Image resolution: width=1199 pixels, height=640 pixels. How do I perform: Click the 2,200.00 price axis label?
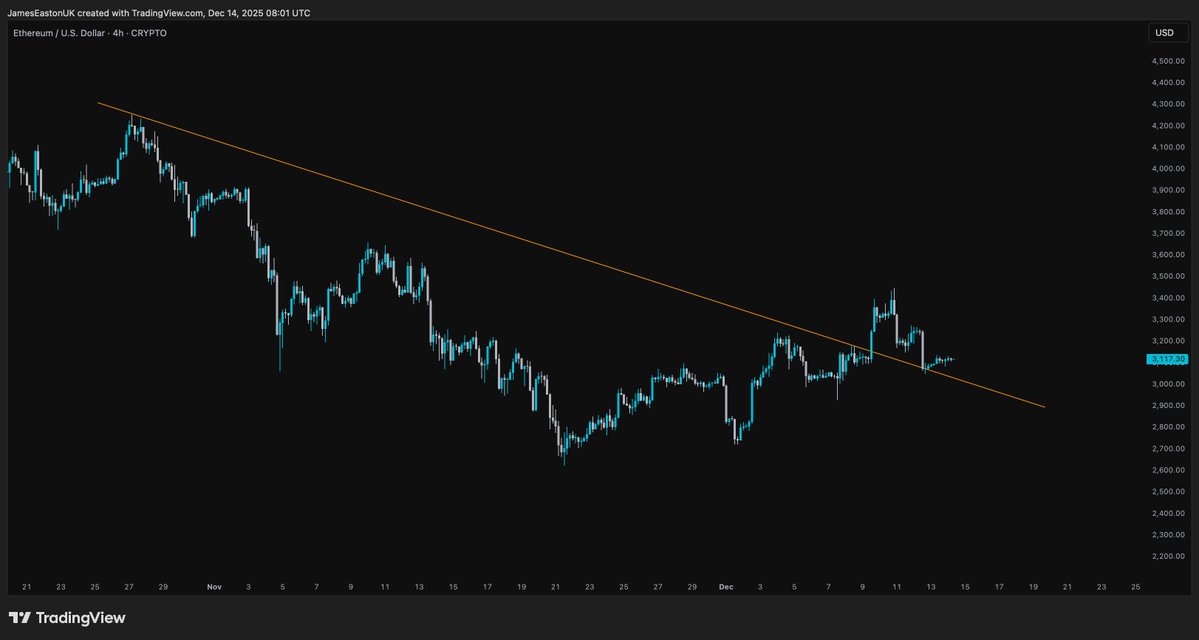click(x=1168, y=556)
